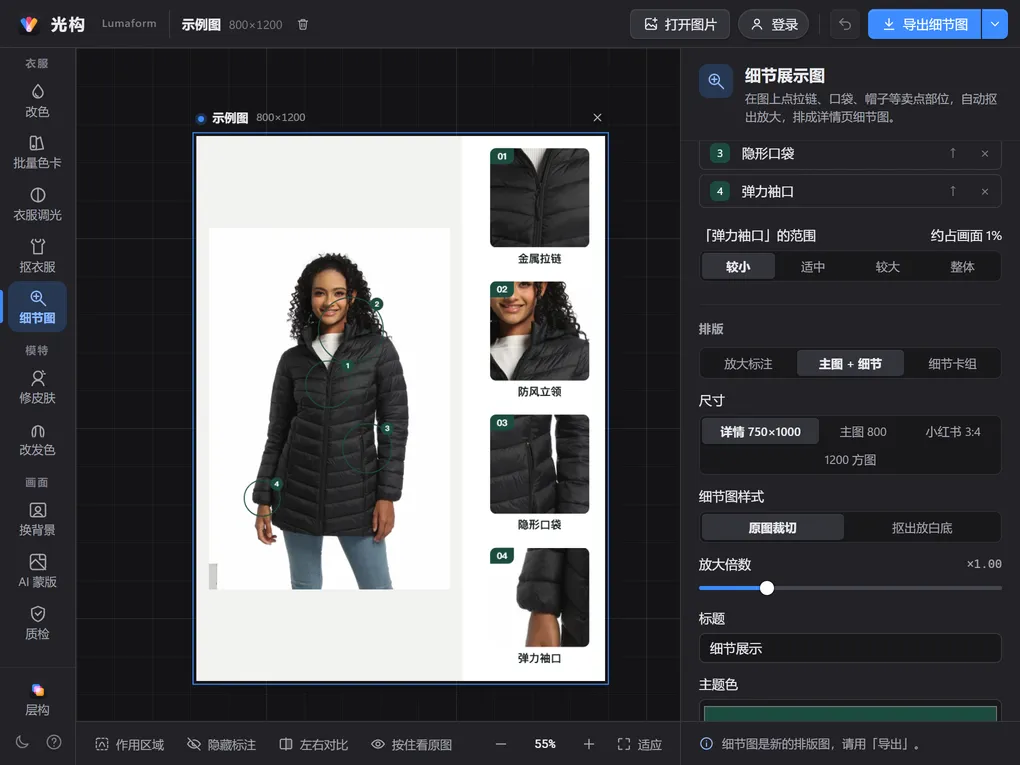The image size is (1020, 765).
Task: Click the 打开图片 button
Action: [680, 24]
